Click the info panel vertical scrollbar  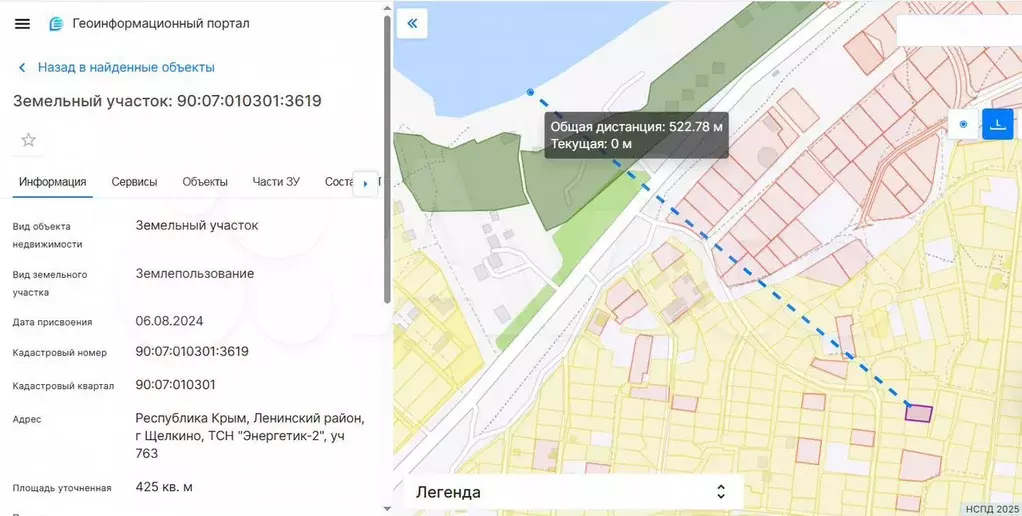point(387,160)
